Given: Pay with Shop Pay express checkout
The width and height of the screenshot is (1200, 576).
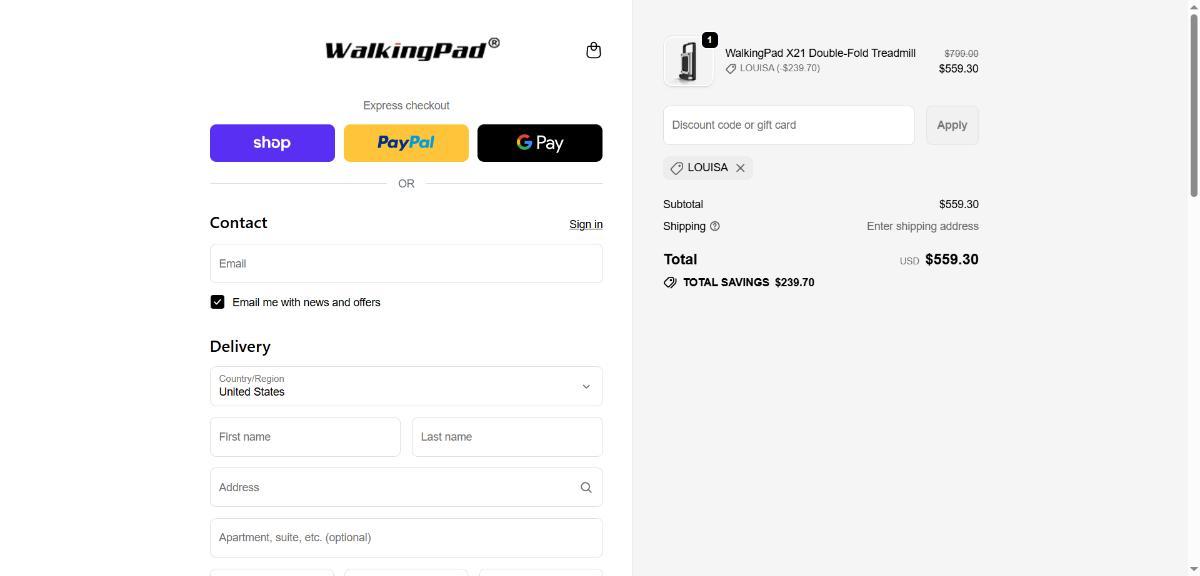Looking at the screenshot, I should pos(272,143).
